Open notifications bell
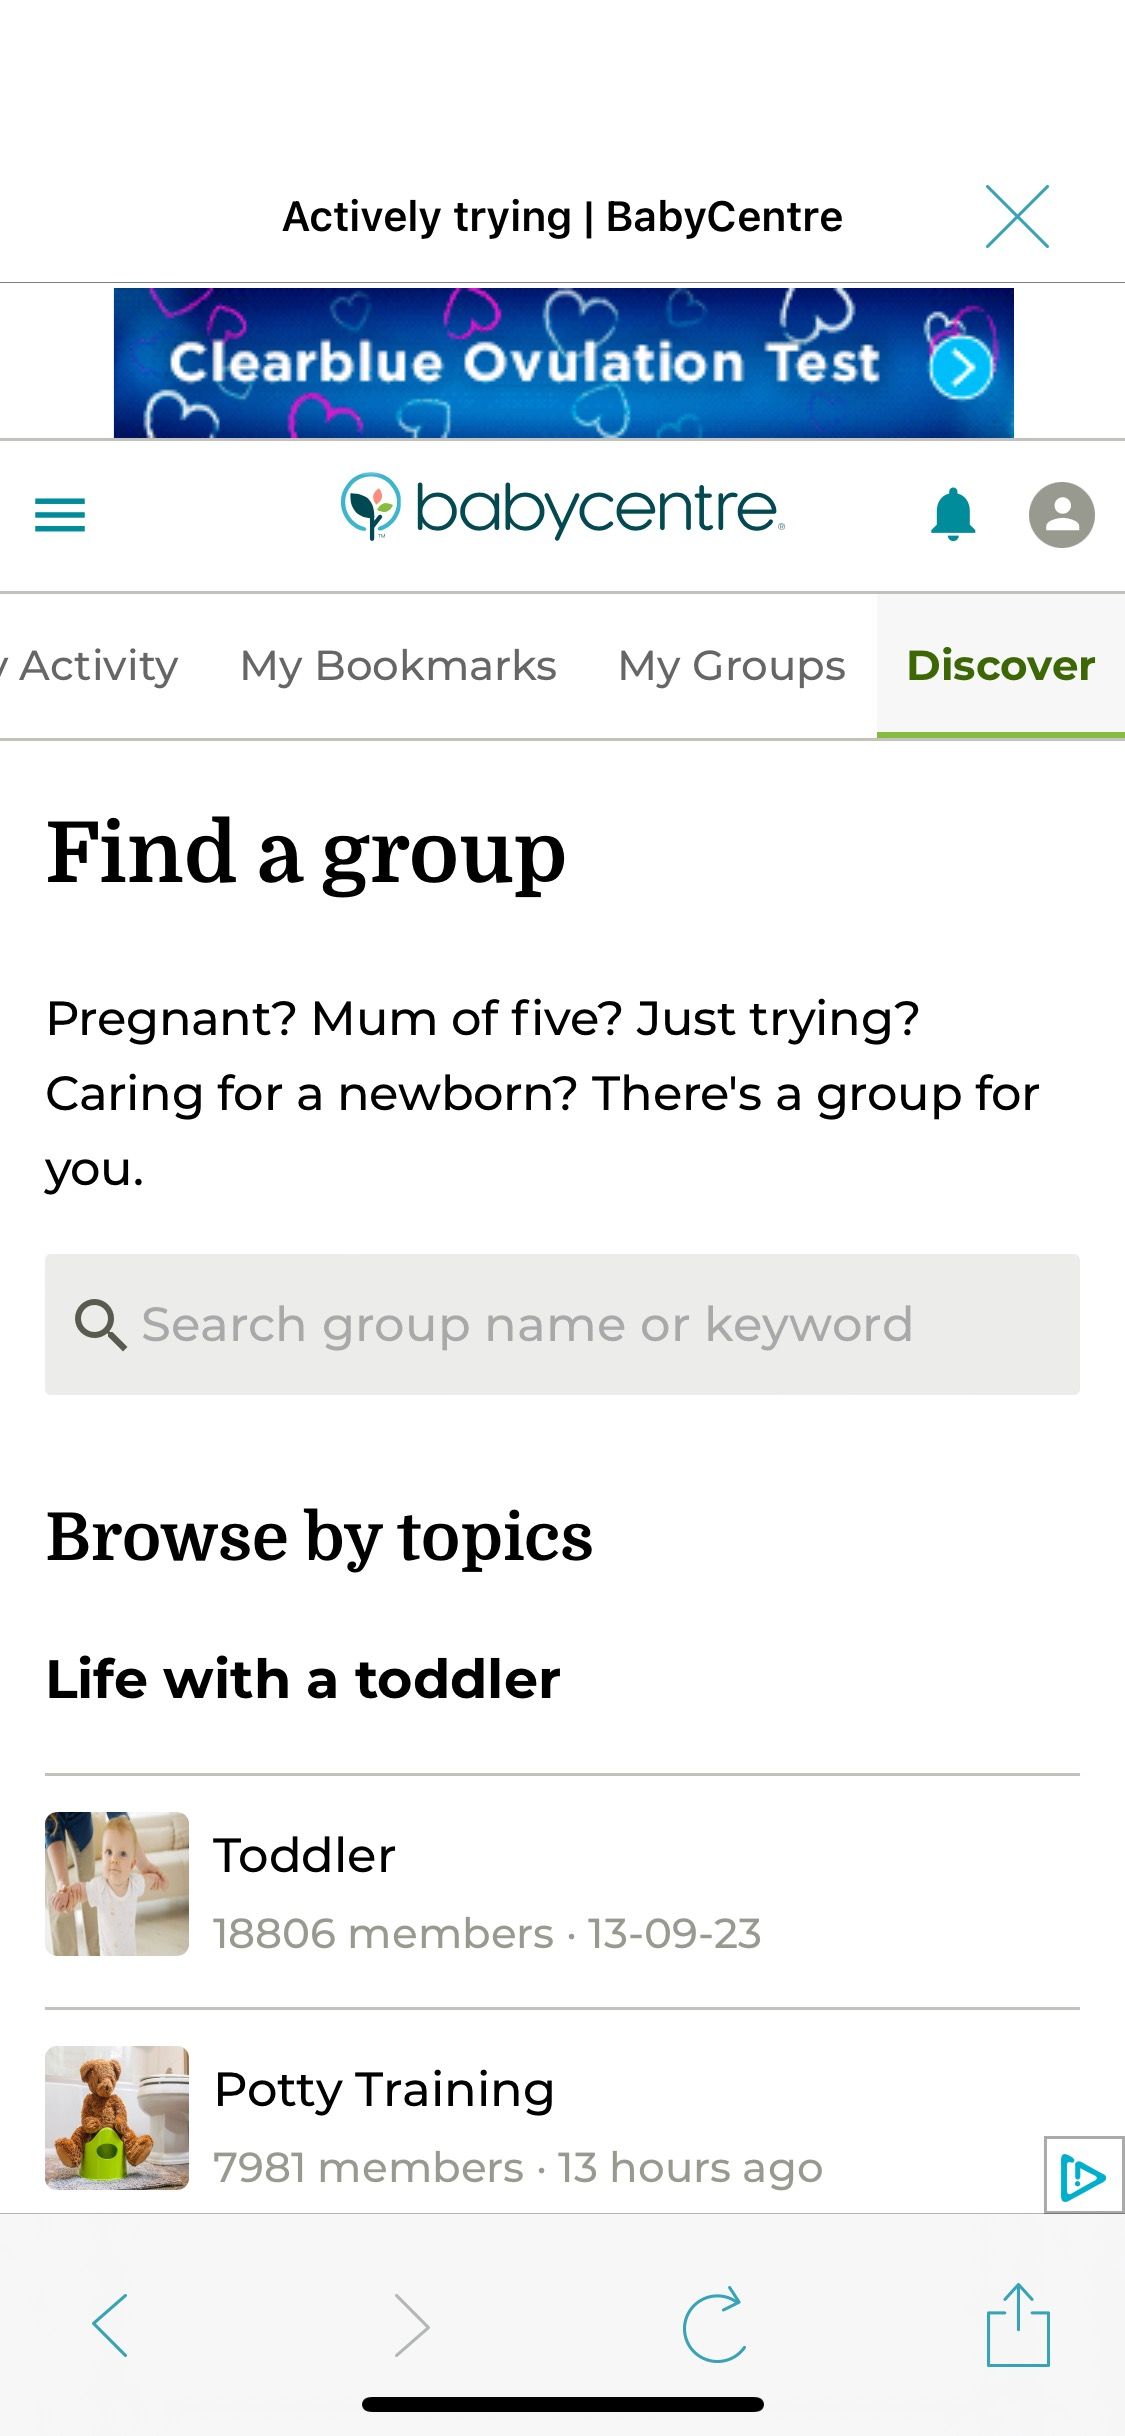 [x=953, y=515]
